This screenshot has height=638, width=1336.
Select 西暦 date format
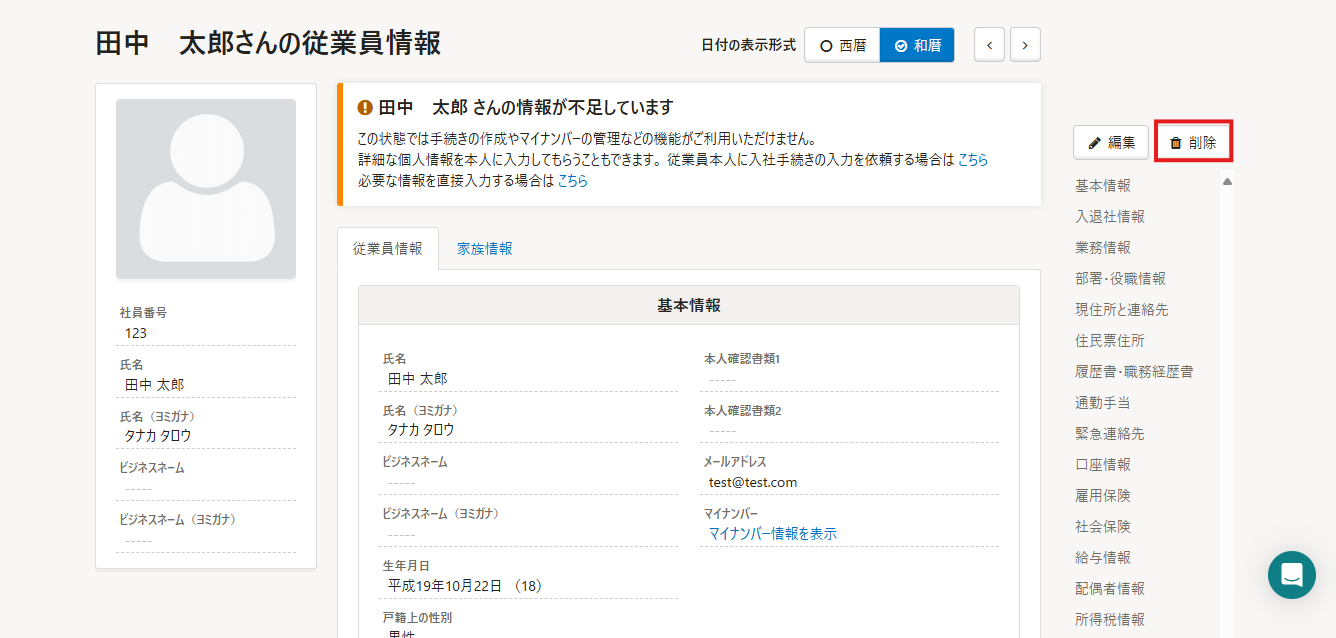(x=842, y=45)
